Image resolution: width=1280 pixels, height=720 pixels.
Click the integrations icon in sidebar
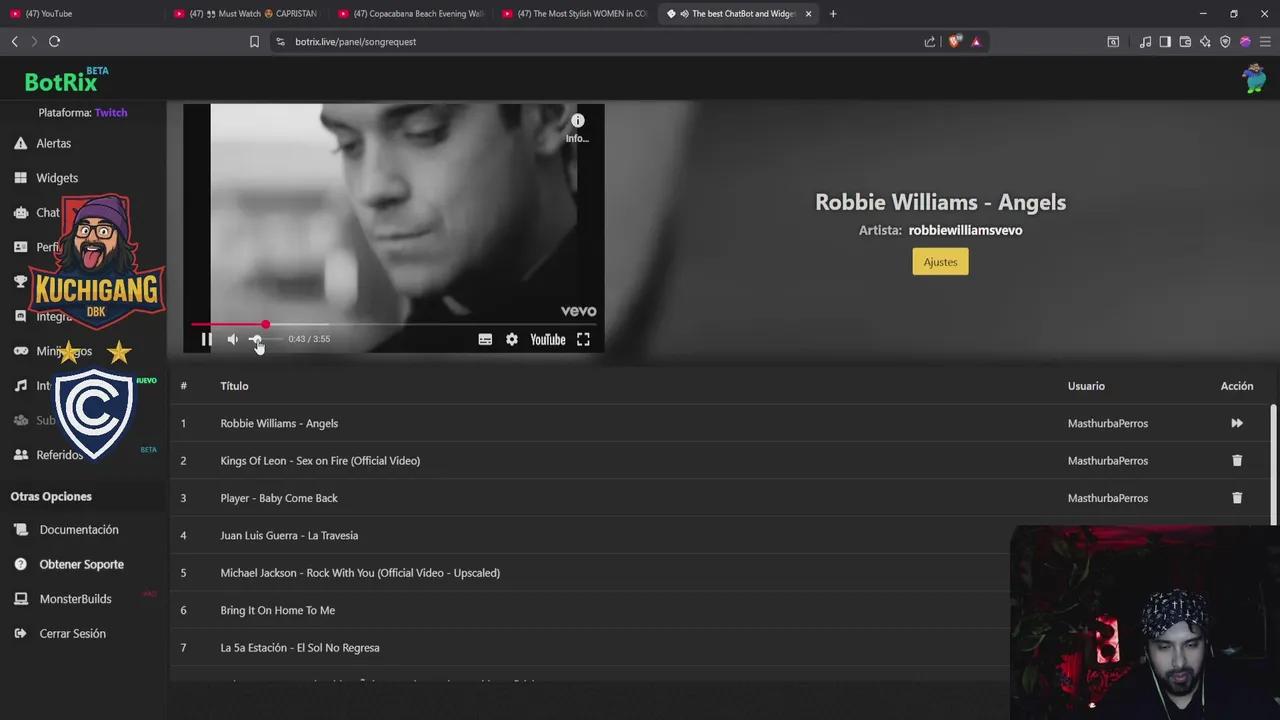point(20,316)
